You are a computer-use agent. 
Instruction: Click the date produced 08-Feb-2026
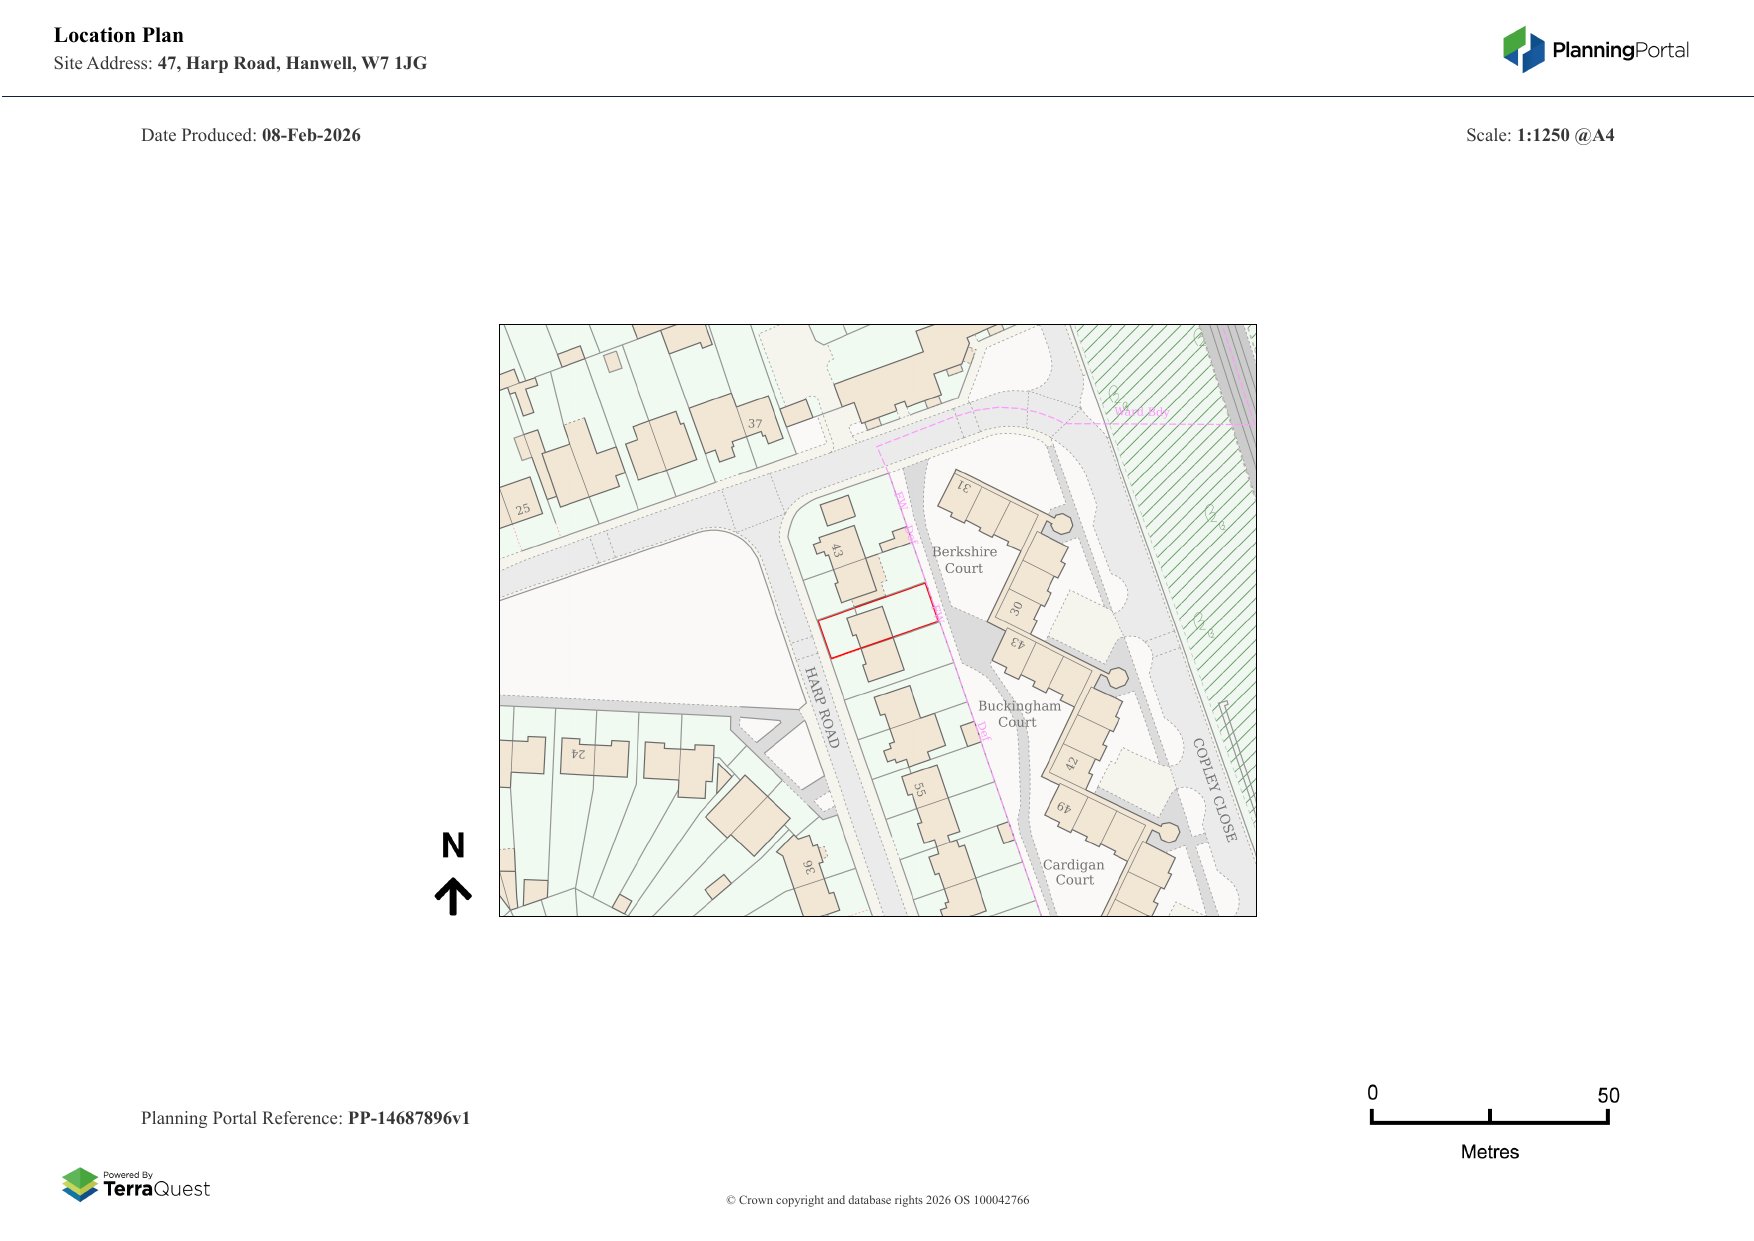311,135
